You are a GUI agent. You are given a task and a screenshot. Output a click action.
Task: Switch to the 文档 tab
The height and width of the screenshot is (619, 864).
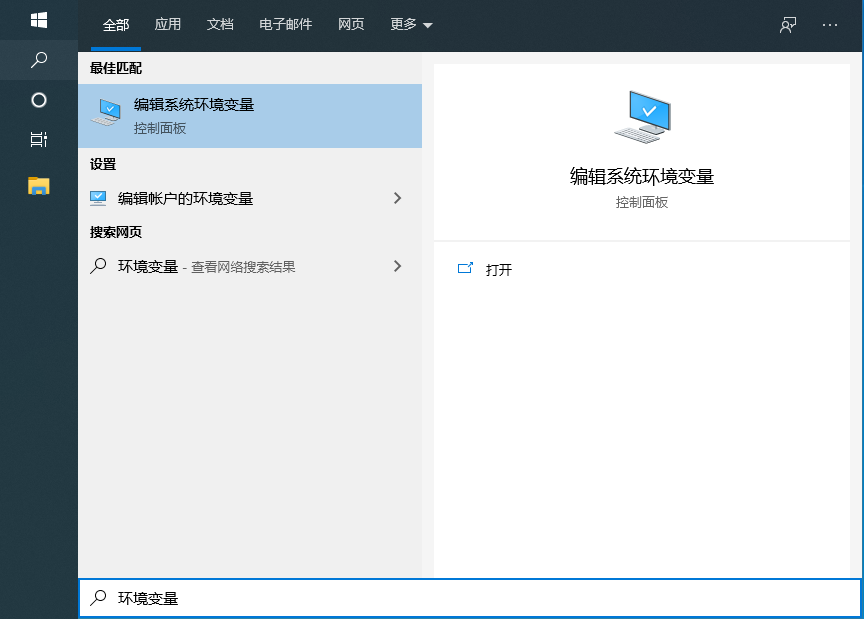(220, 24)
